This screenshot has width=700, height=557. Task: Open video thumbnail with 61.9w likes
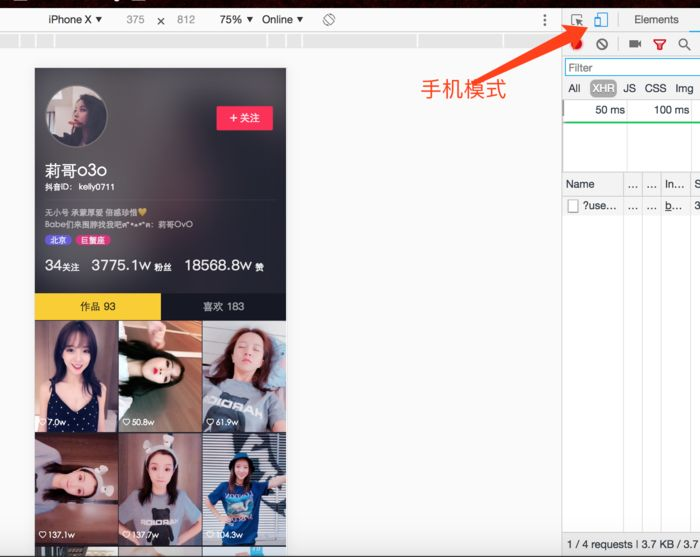coord(244,376)
